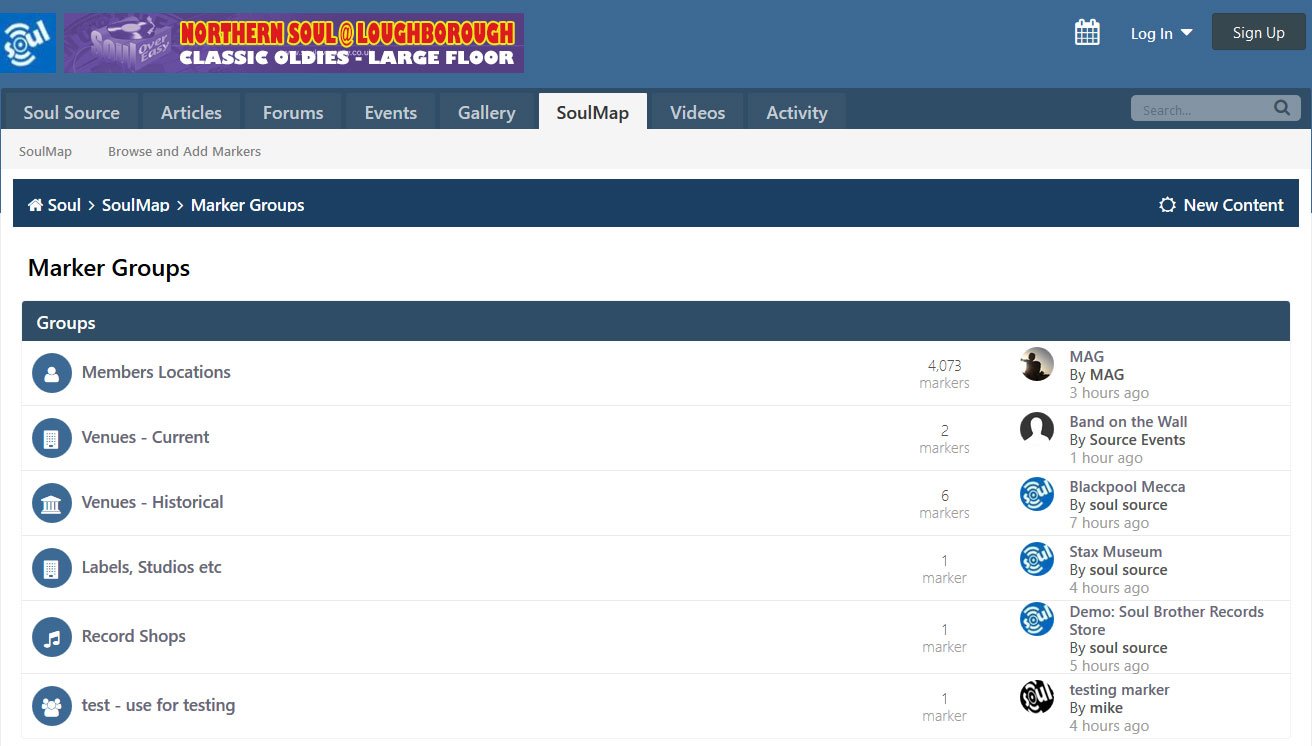Click the home icon in breadcrumb
The image size is (1312, 746).
pos(35,205)
